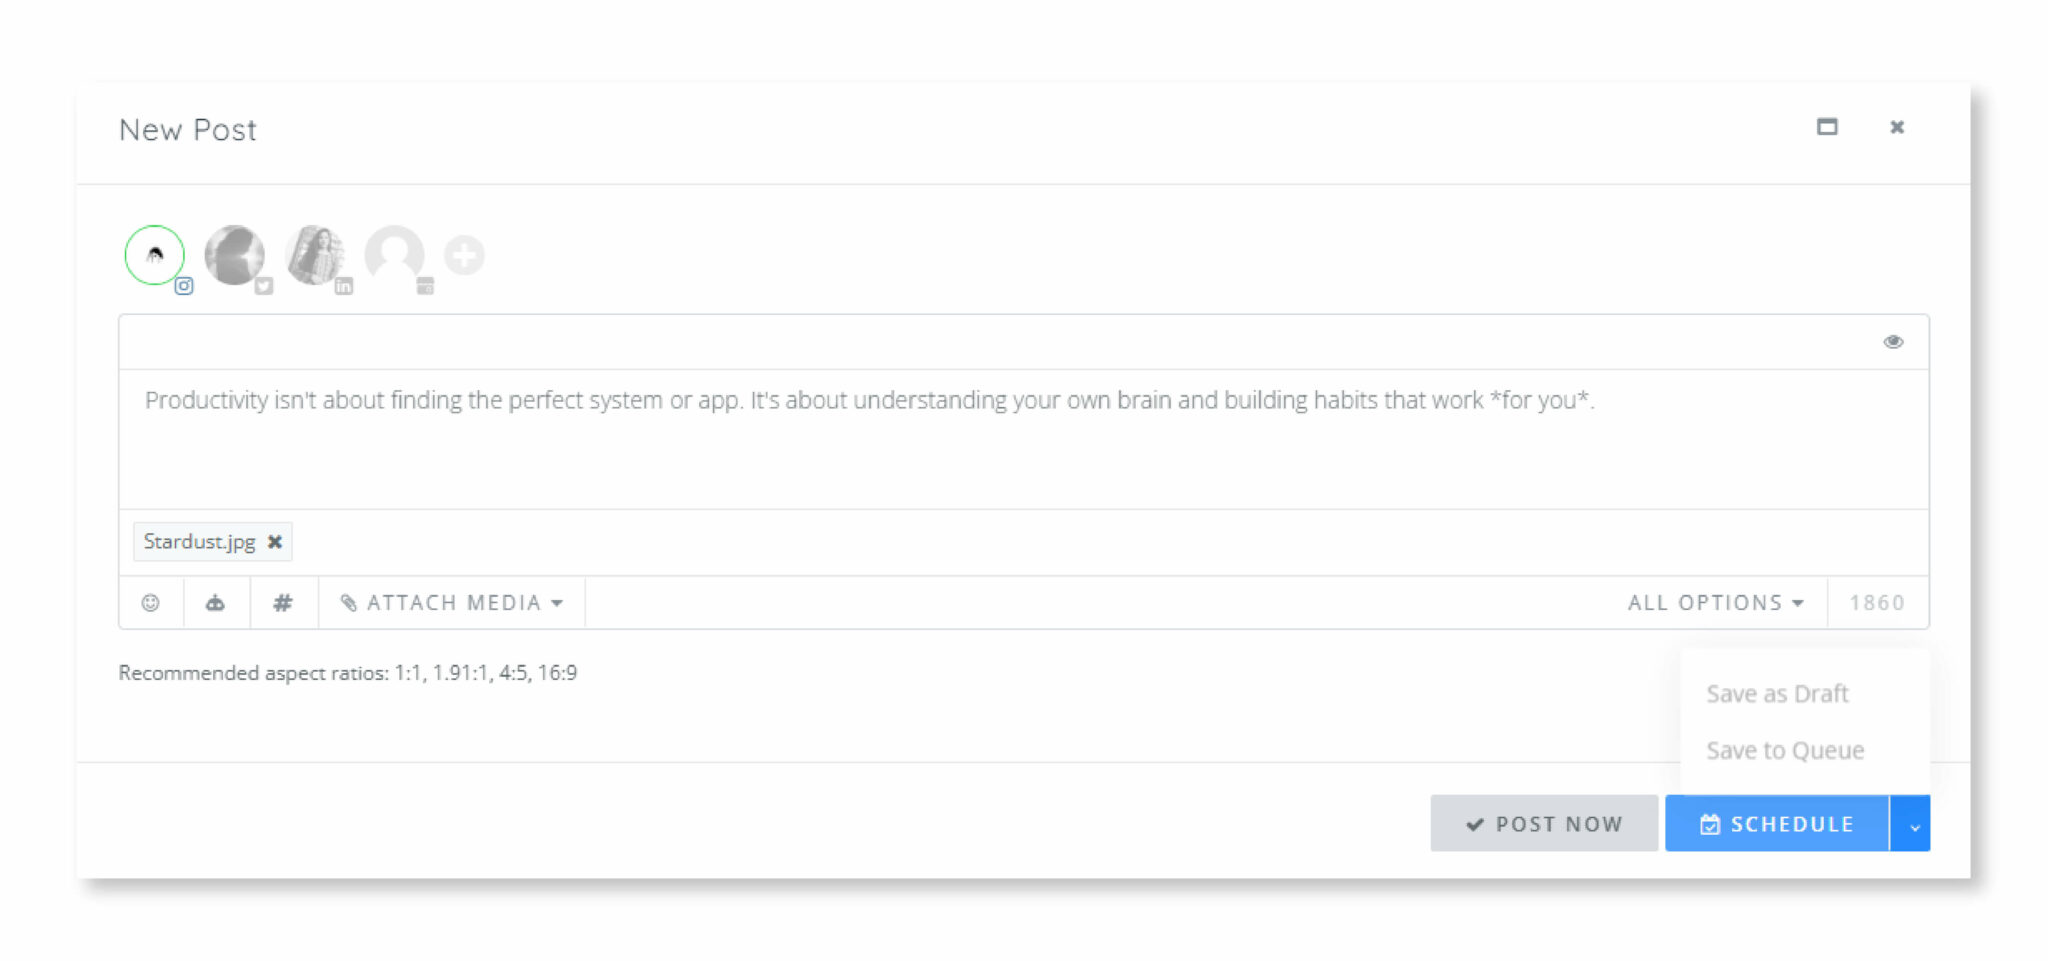Toggle the fourth blank profile avatar
Image resolution: width=2048 pixels, height=961 pixels.
tap(394, 255)
